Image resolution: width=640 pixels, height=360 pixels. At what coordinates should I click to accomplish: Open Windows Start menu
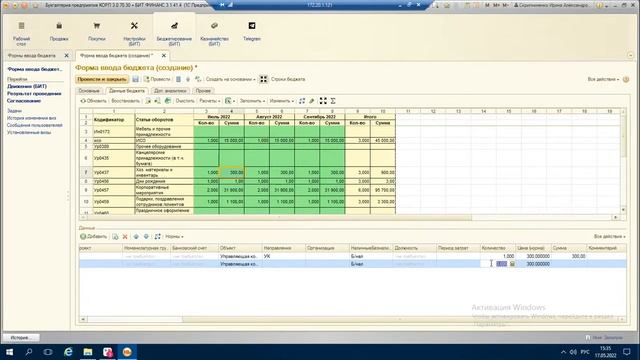9,352
